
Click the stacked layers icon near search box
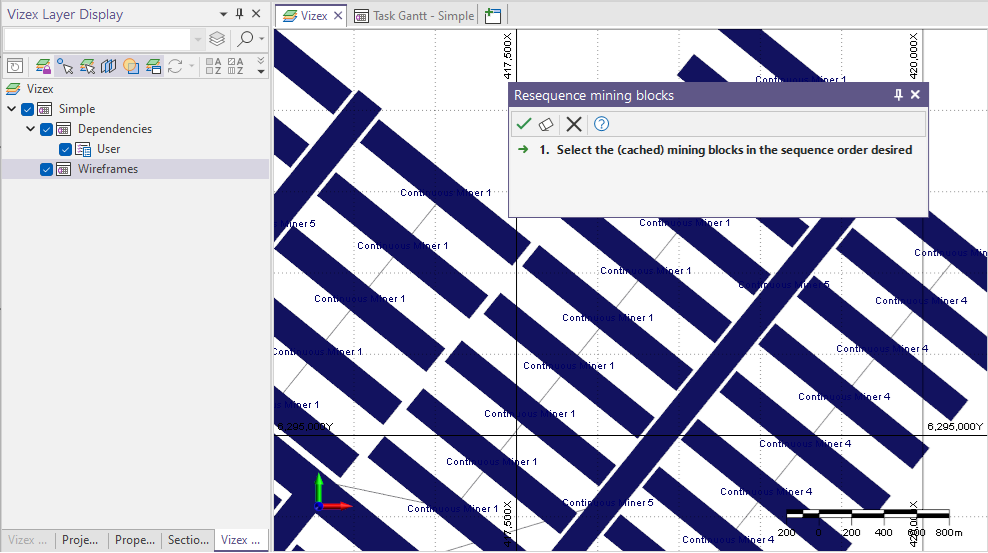pyautogui.click(x=217, y=39)
